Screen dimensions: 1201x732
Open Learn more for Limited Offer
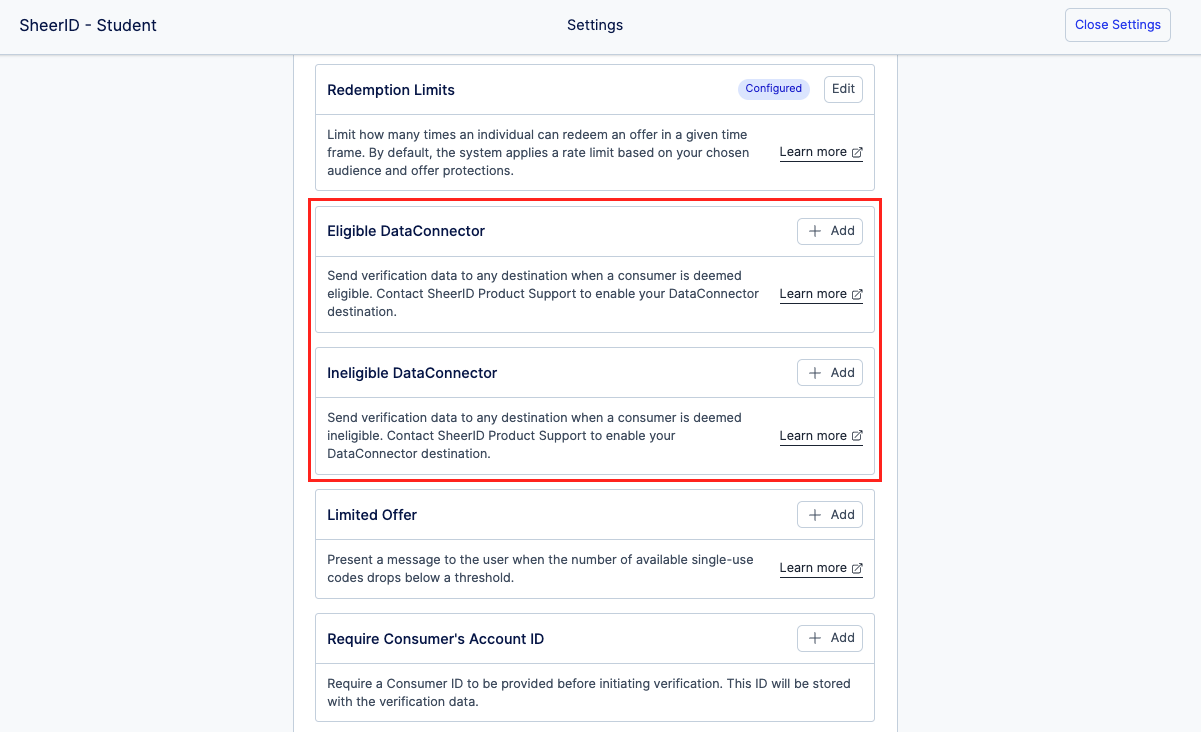point(813,568)
